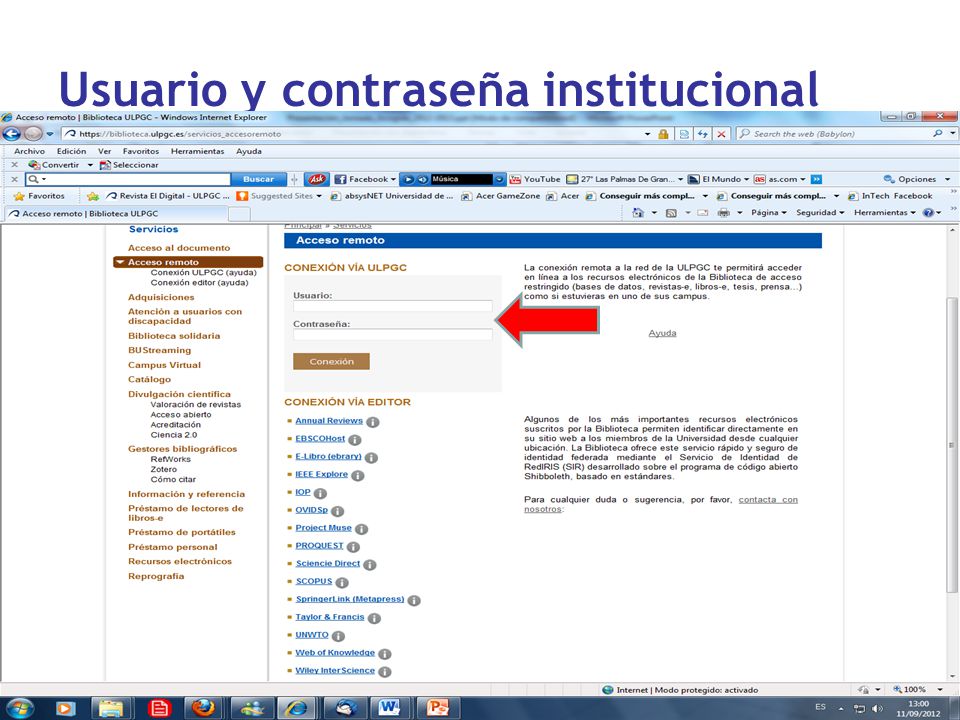Click the Home page icon in command bar
Screen dimensions: 960x720
click(x=638, y=212)
